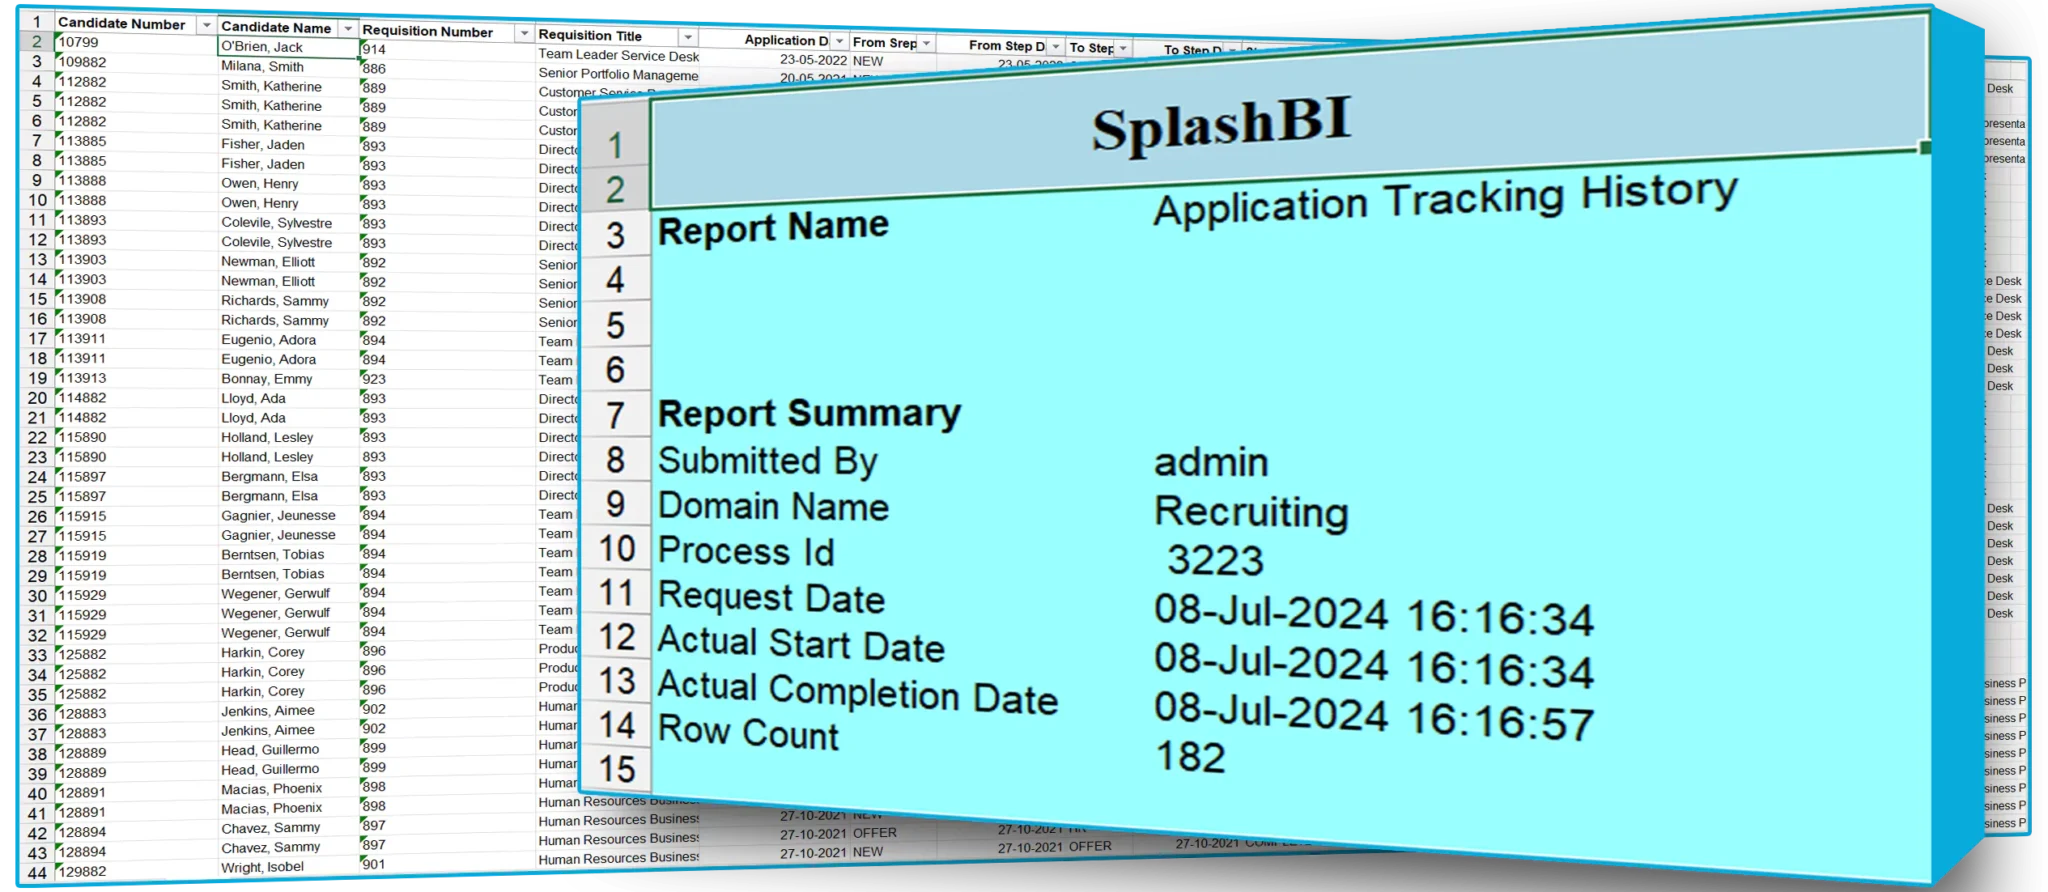Image resolution: width=2048 pixels, height=892 pixels.
Task: Select the Submitted By value admin
Action: point(1211,463)
